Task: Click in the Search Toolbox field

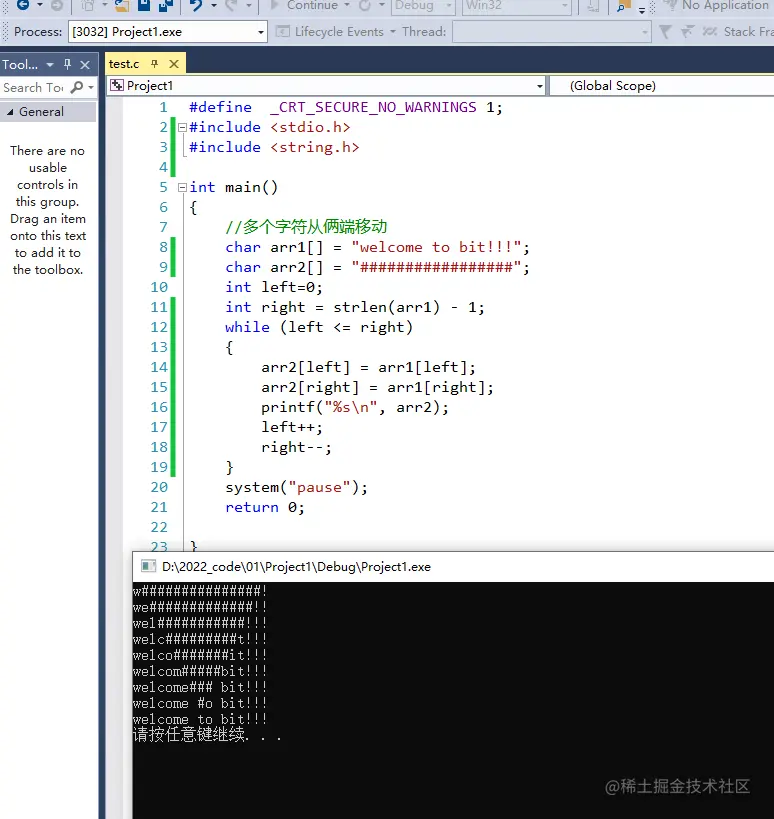Action: pos(34,87)
